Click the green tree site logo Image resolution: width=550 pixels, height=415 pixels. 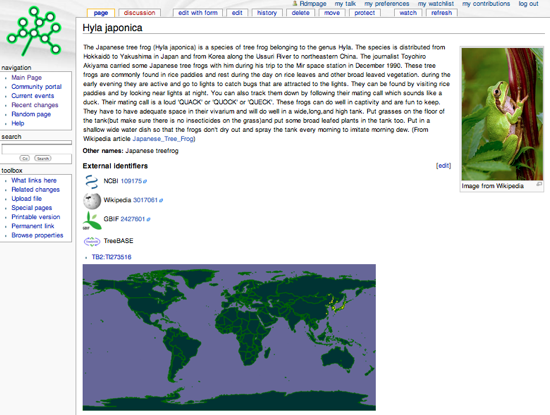[34, 31]
